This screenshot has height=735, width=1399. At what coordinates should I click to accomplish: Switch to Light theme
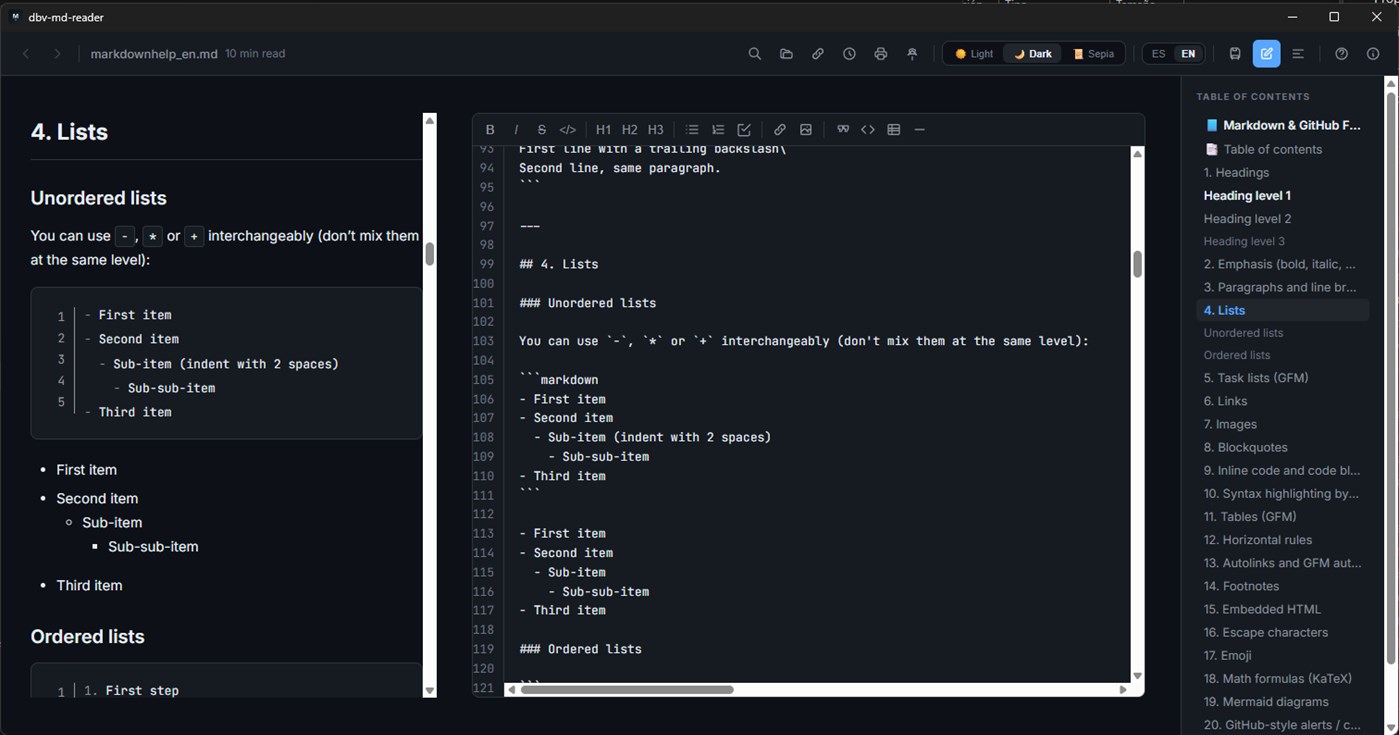974,54
